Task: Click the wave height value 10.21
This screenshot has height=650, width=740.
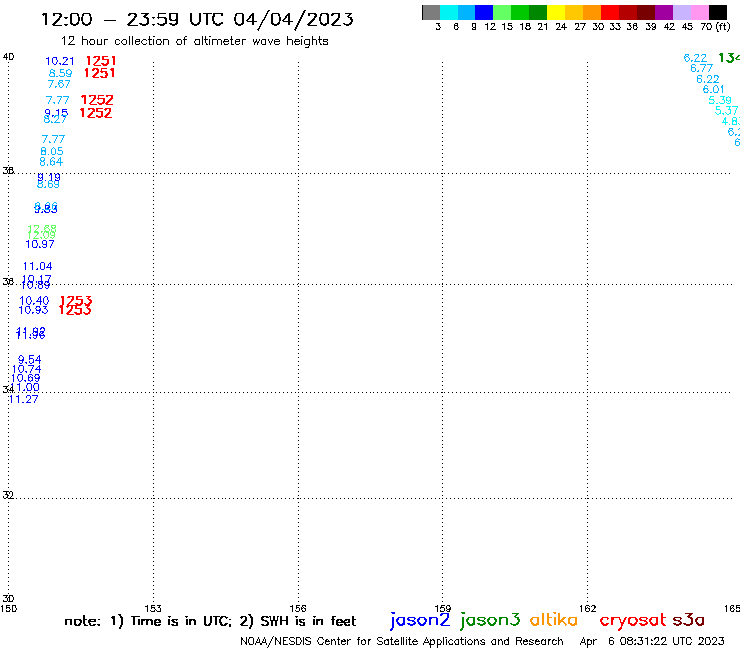Action: point(60,61)
